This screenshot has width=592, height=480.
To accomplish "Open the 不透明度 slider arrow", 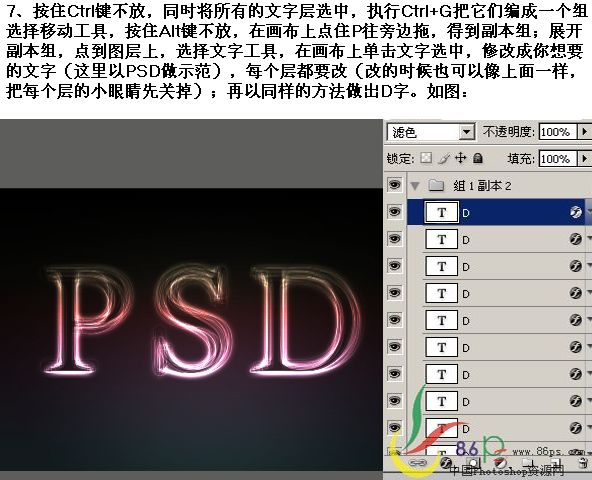I will (585, 132).
